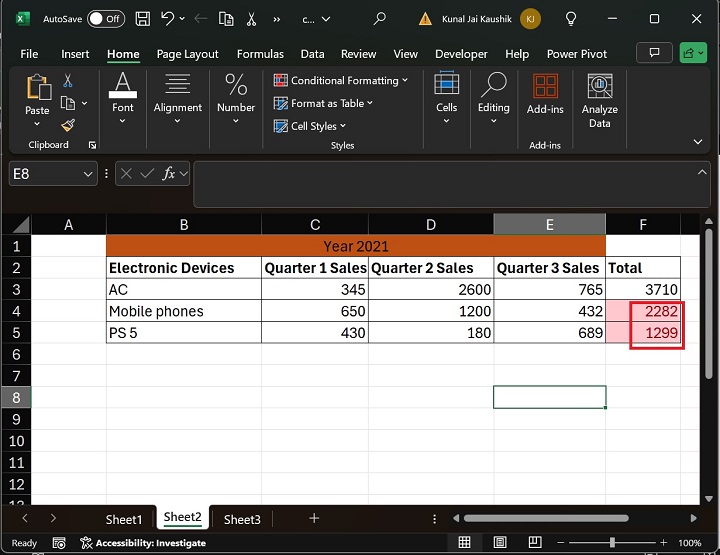Collapse the ribbon with chevron

pos(698,141)
